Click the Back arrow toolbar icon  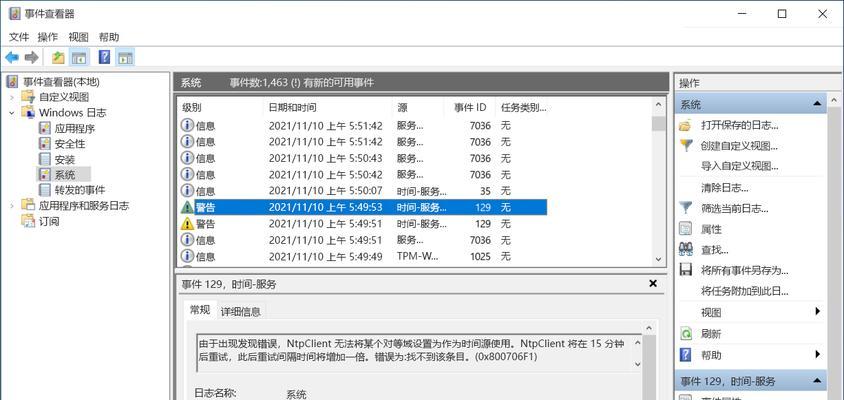(x=12, y=58)
